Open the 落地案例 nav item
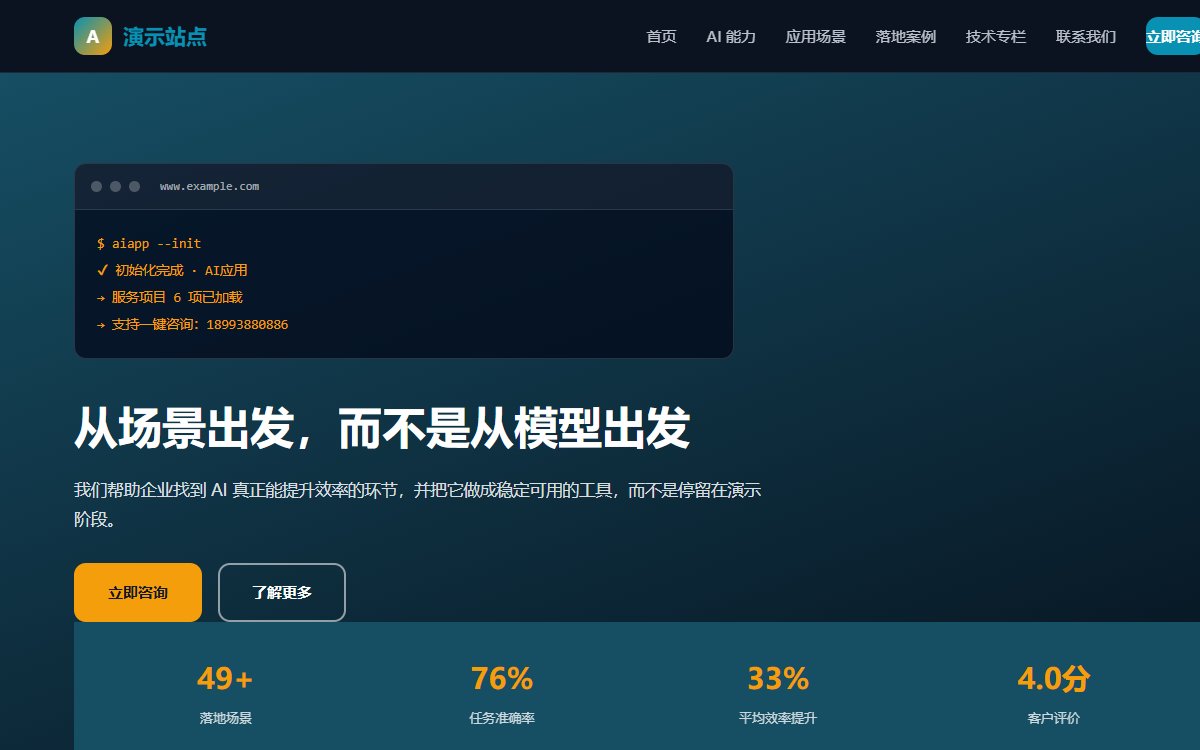This screenshot has width=1200, height=750. coord(906,37)
